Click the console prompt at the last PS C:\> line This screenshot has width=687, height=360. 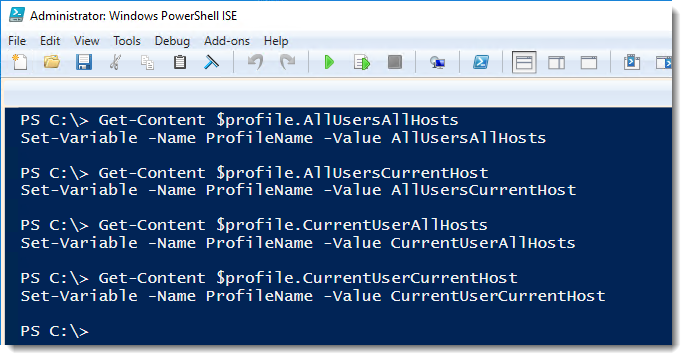pyautogui.click(x=54, y=331)
